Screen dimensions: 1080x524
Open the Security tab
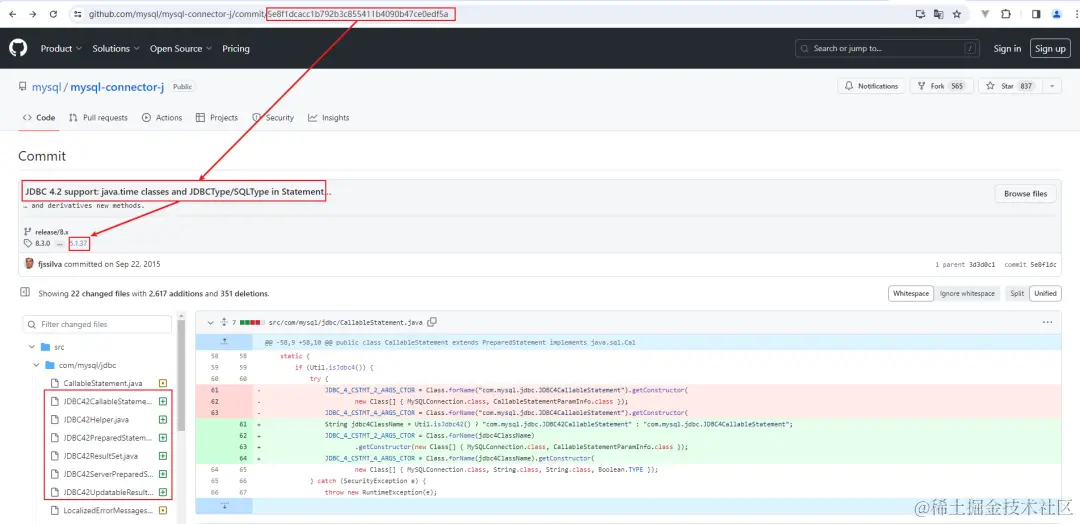pyautogui.click(x=273, y=118)
